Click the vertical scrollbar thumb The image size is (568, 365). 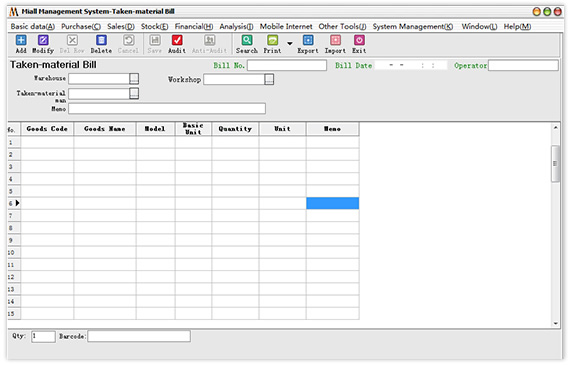[x=555, y=164]
